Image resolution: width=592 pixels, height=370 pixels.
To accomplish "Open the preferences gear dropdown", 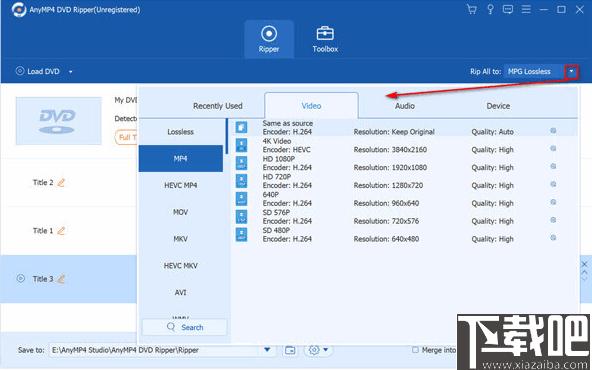I will tap(318, 350).
